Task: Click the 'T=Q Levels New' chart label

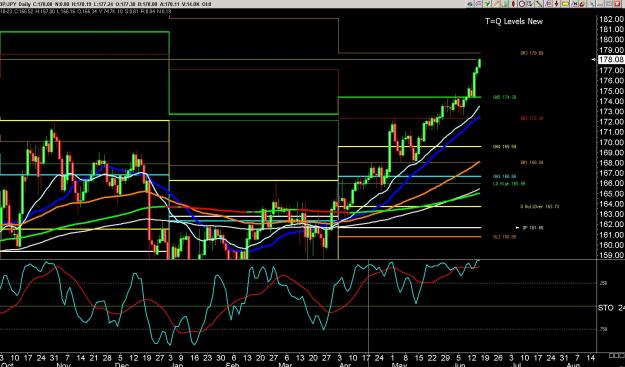Action: click(x=514, y=22)
